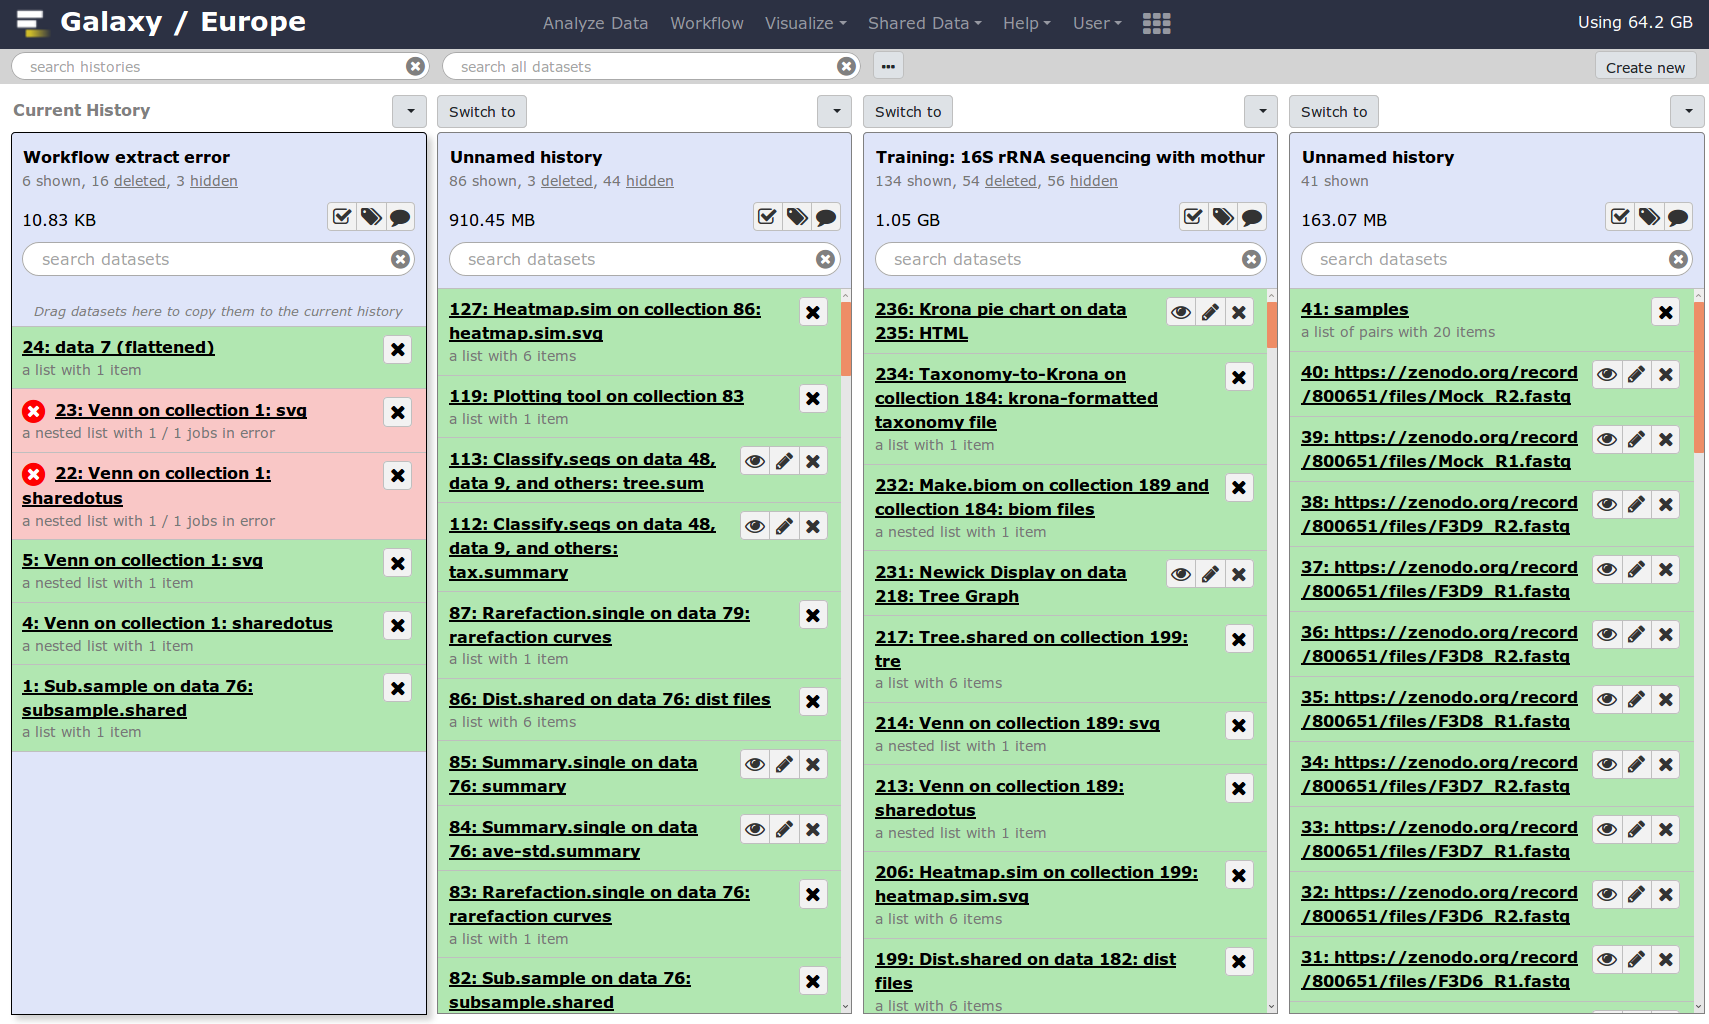Delete dataset 24: data 7 (flattened)
This screenshot has width=1709, height=1024.
click(398, 349)
